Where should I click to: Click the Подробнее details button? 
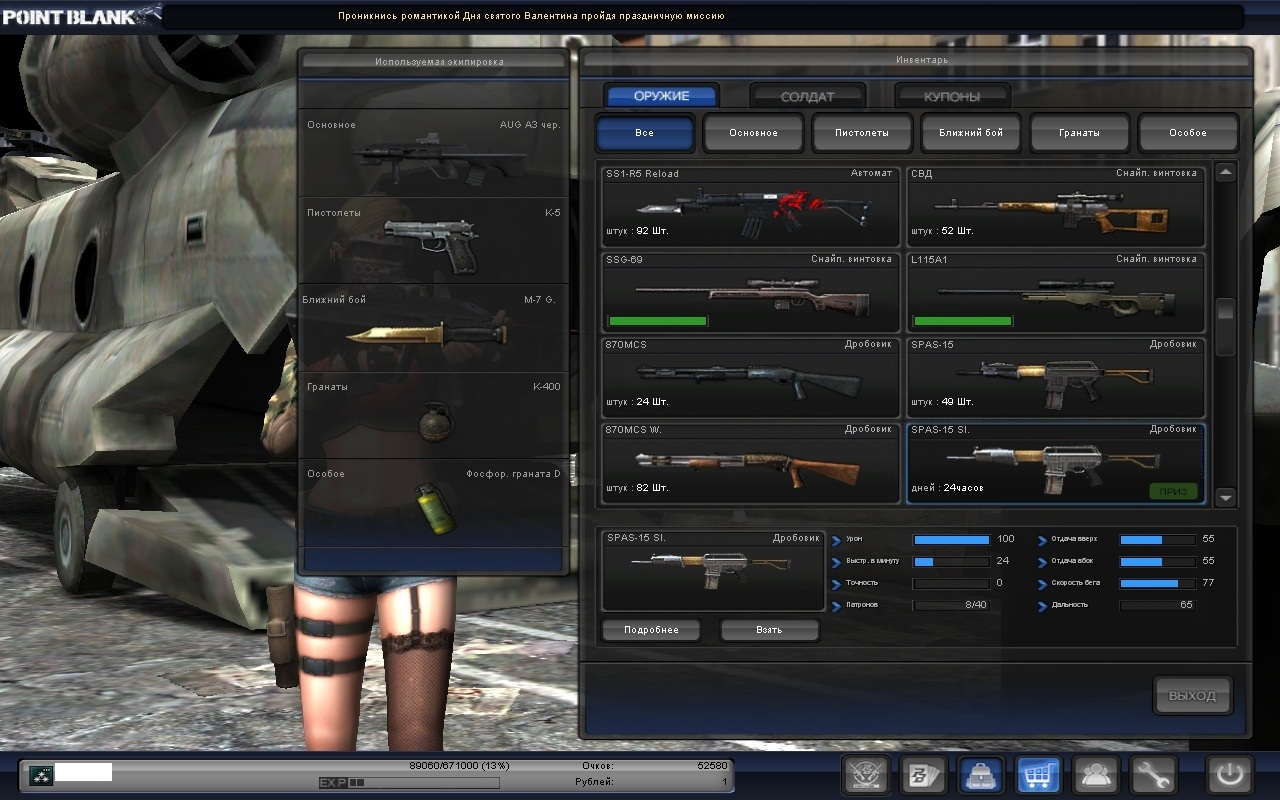point(651,630)
